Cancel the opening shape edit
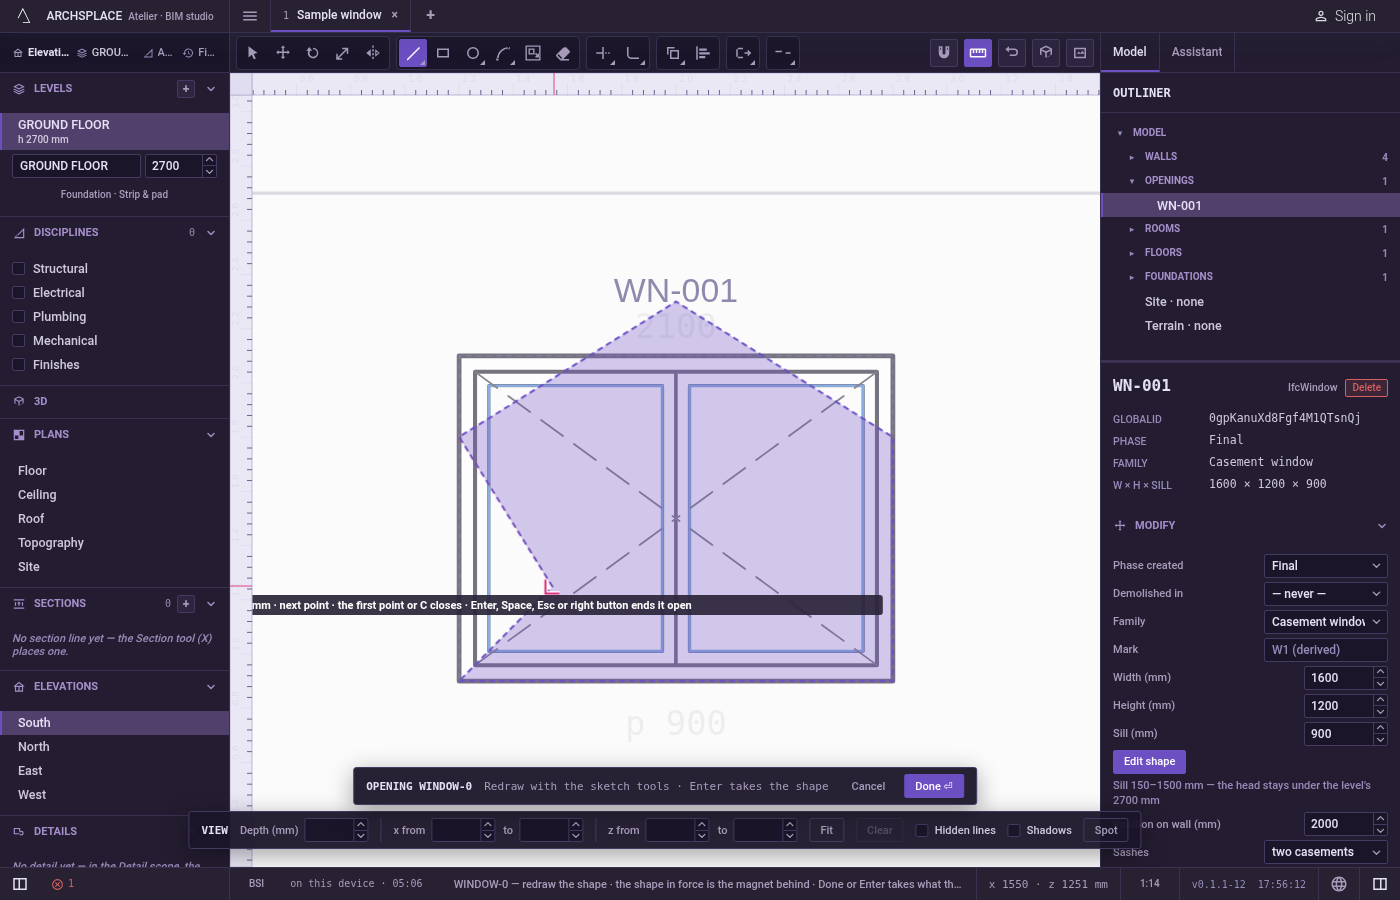The height and width of the screenshot is (900, 1400). [x=868, y=786]
